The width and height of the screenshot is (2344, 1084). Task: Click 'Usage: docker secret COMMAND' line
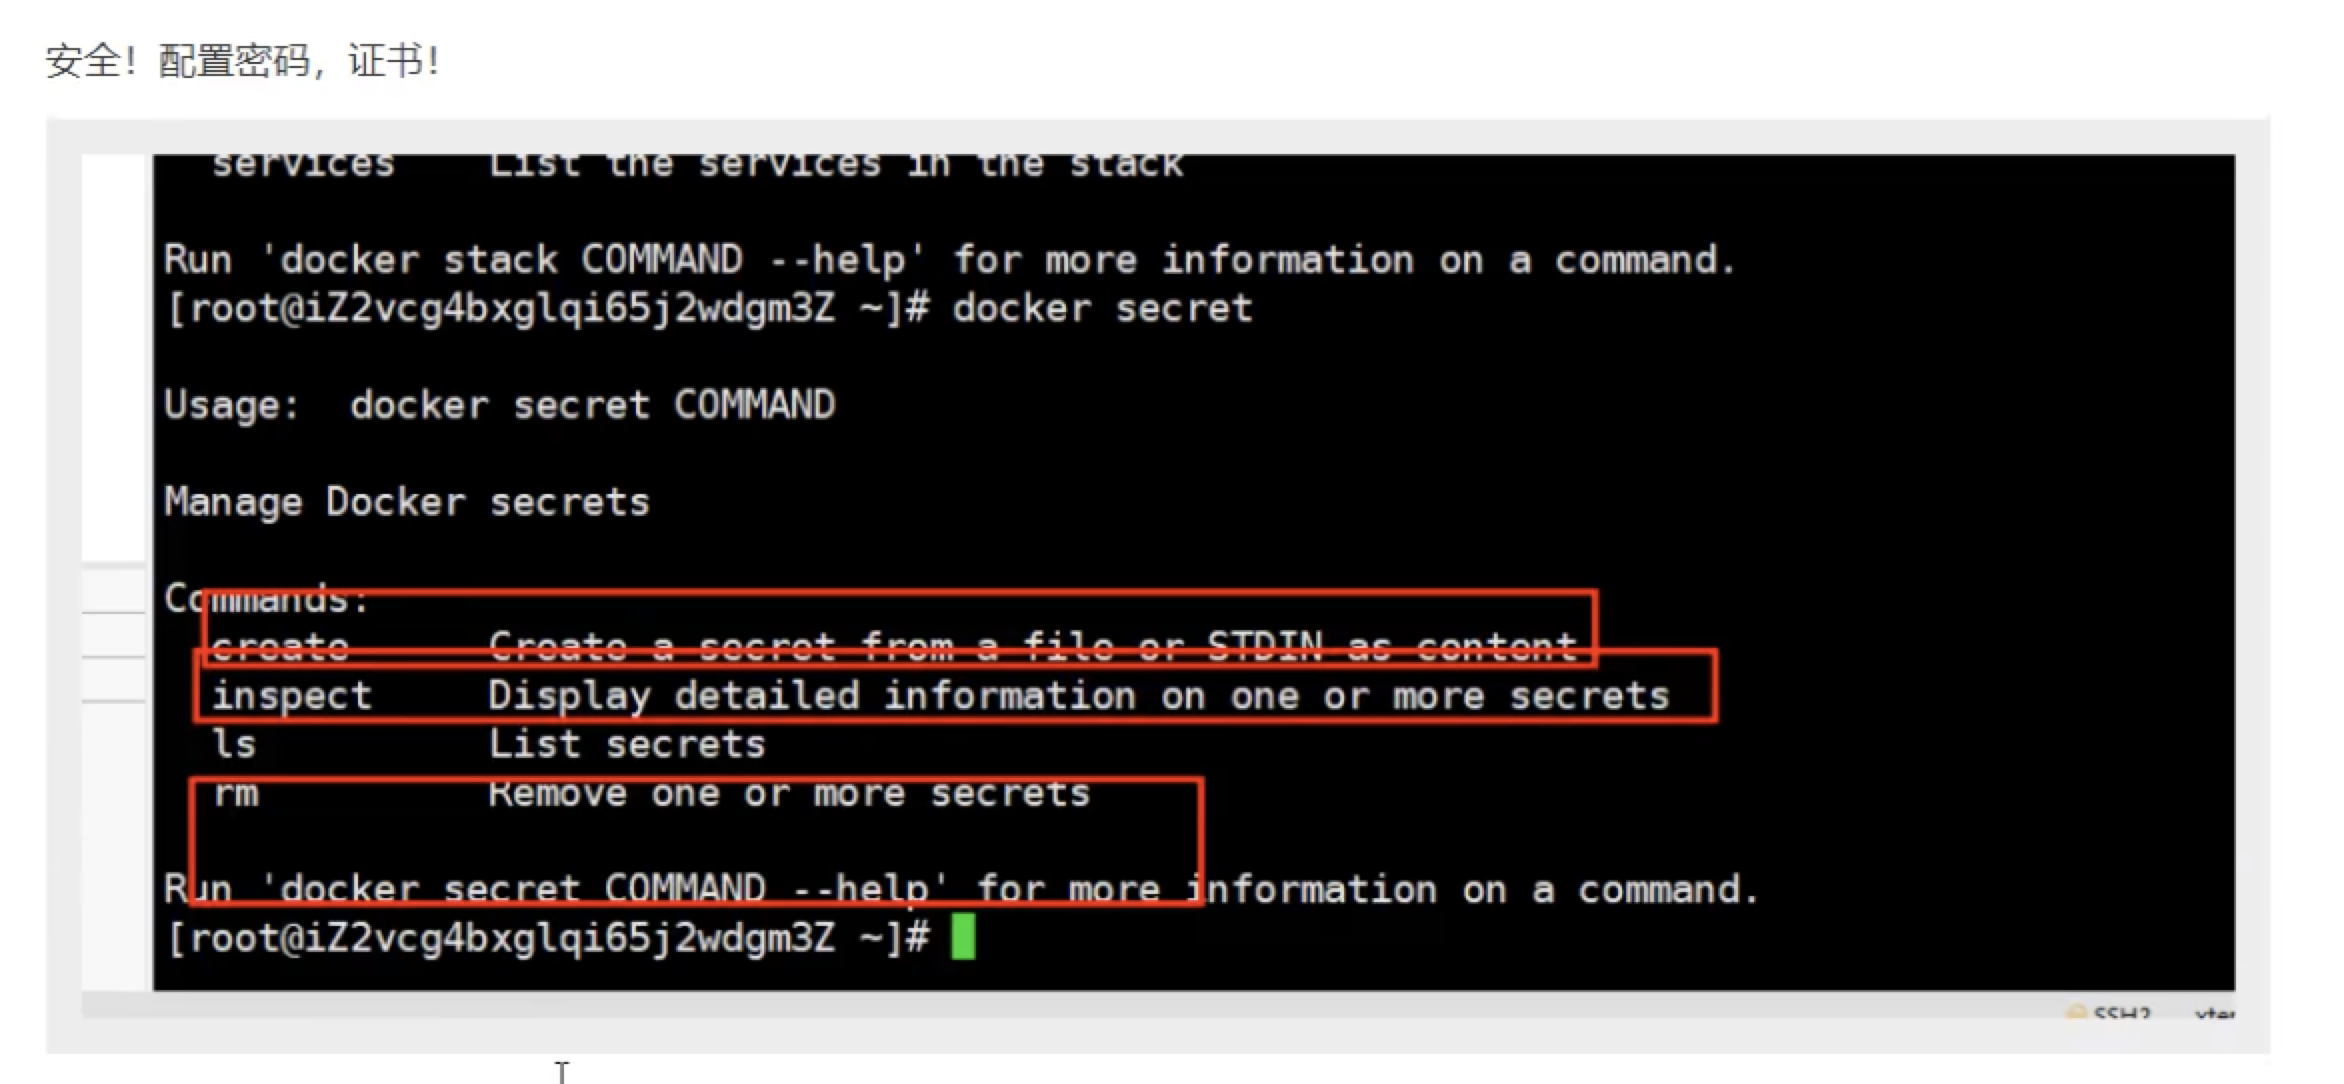pos(500,405)
